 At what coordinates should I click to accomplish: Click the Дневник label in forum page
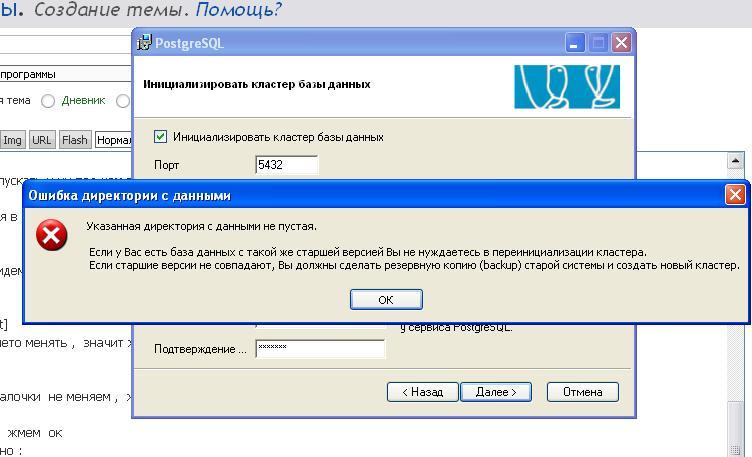tap(83, 101)
